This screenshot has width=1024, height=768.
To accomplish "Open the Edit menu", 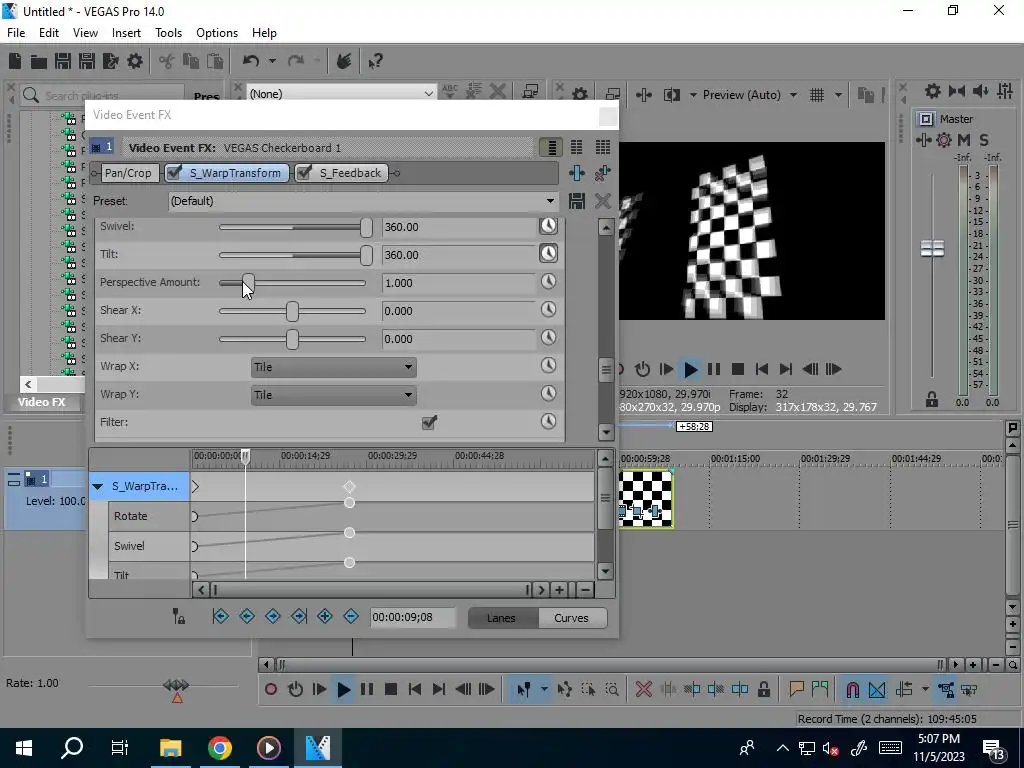I will pos(49,33).
